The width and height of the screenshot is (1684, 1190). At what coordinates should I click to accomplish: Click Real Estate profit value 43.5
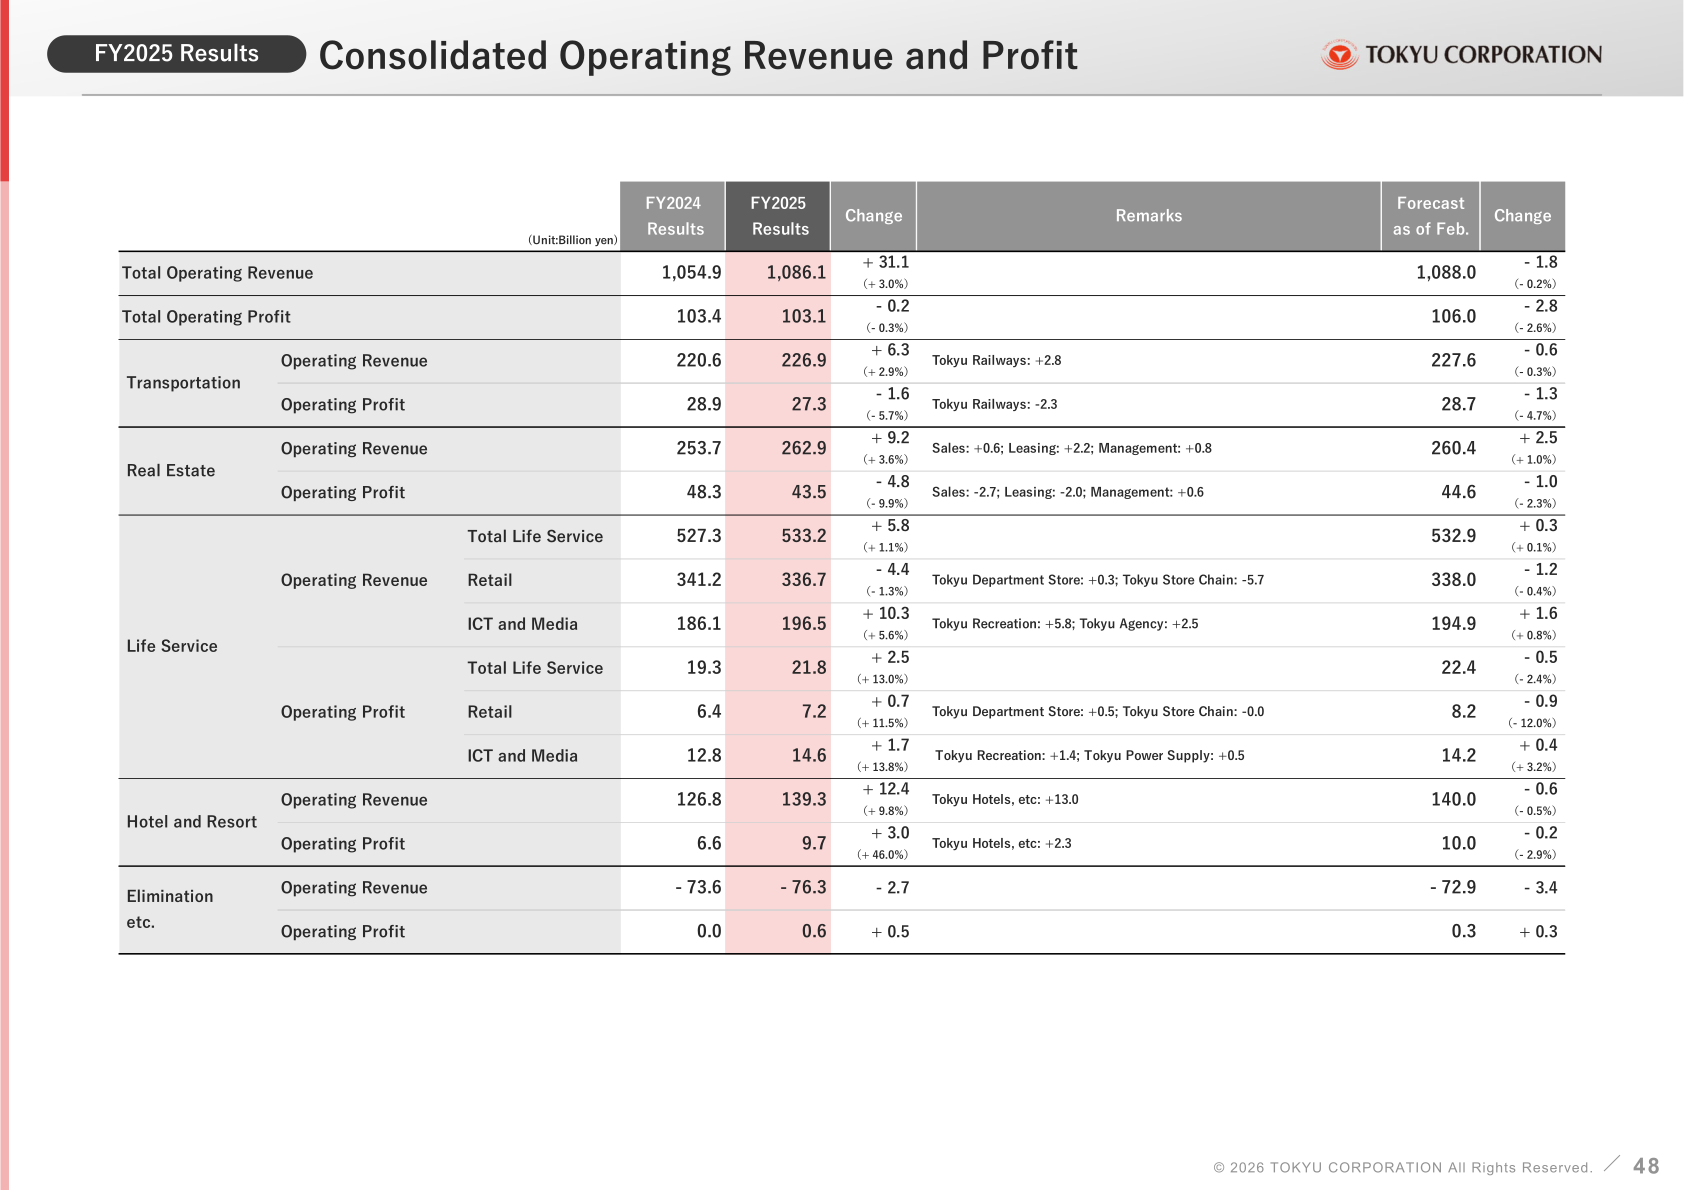pyautogui.click(x=809, y=493)
